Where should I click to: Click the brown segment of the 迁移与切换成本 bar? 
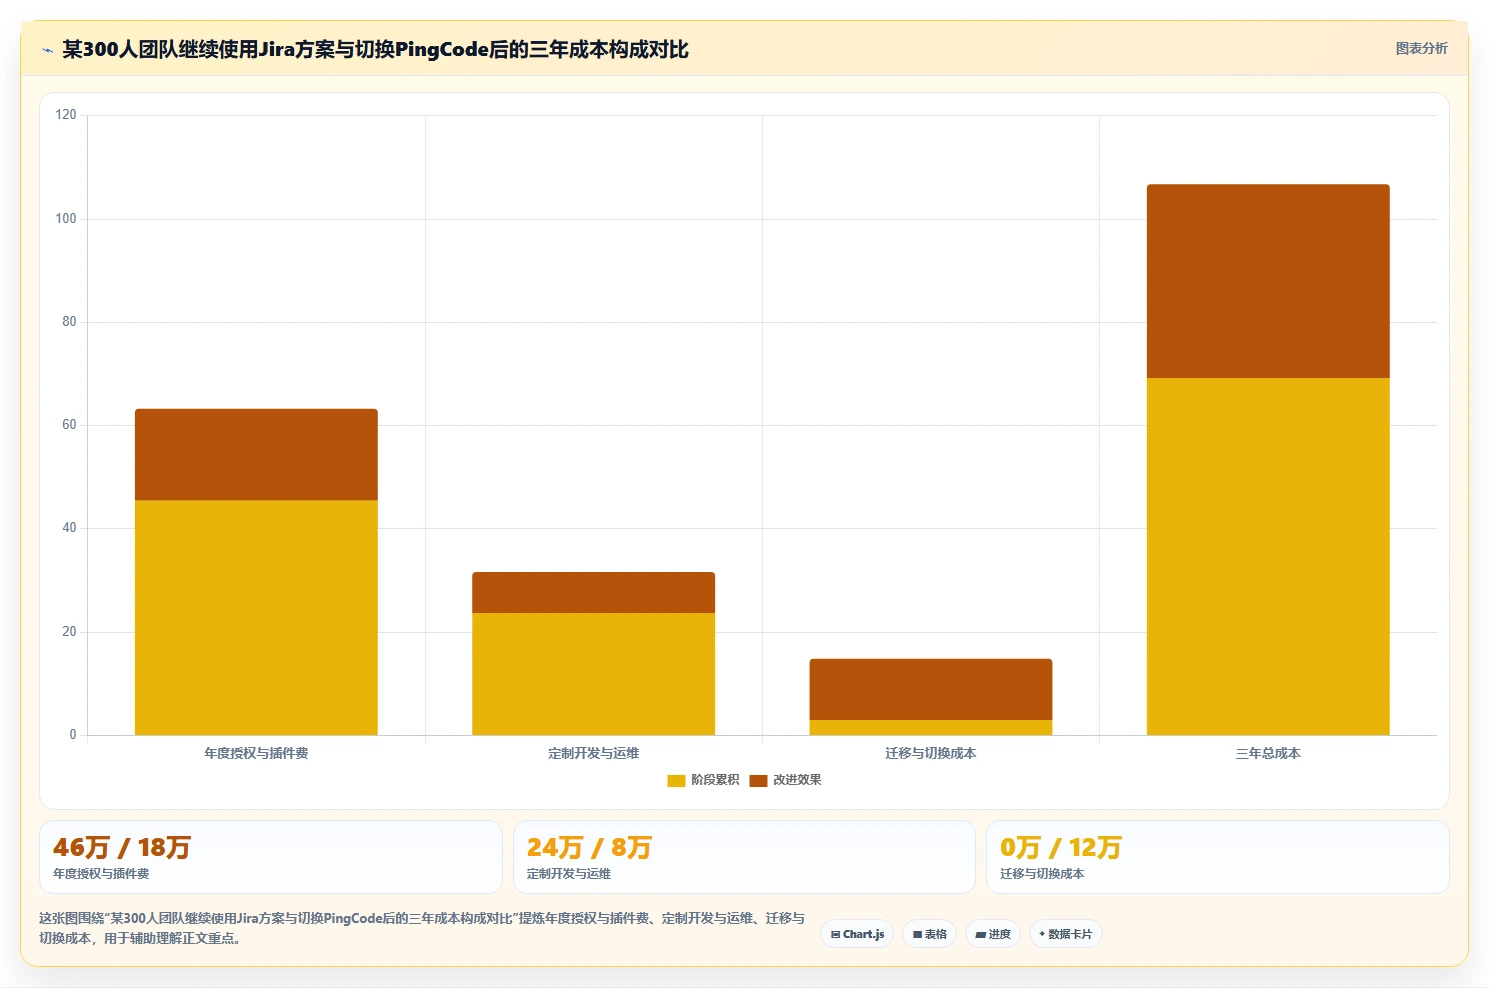[930, 689]
